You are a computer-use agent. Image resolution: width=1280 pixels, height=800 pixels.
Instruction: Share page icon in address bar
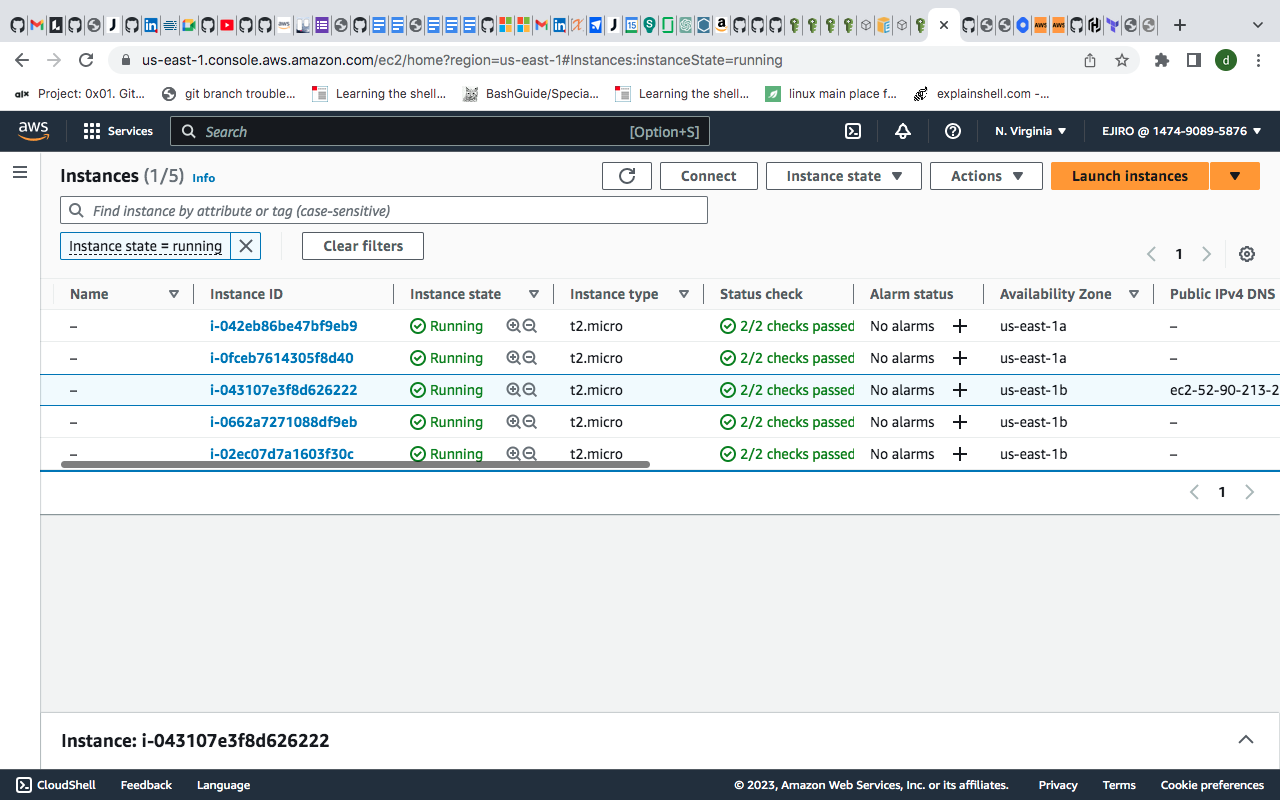[1090, 60]
